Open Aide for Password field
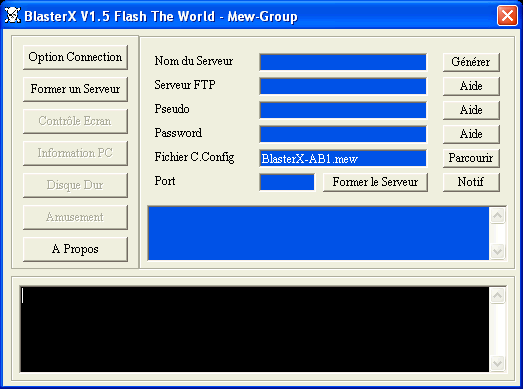This screenshot has width=523, height=389. click(471, 134)
